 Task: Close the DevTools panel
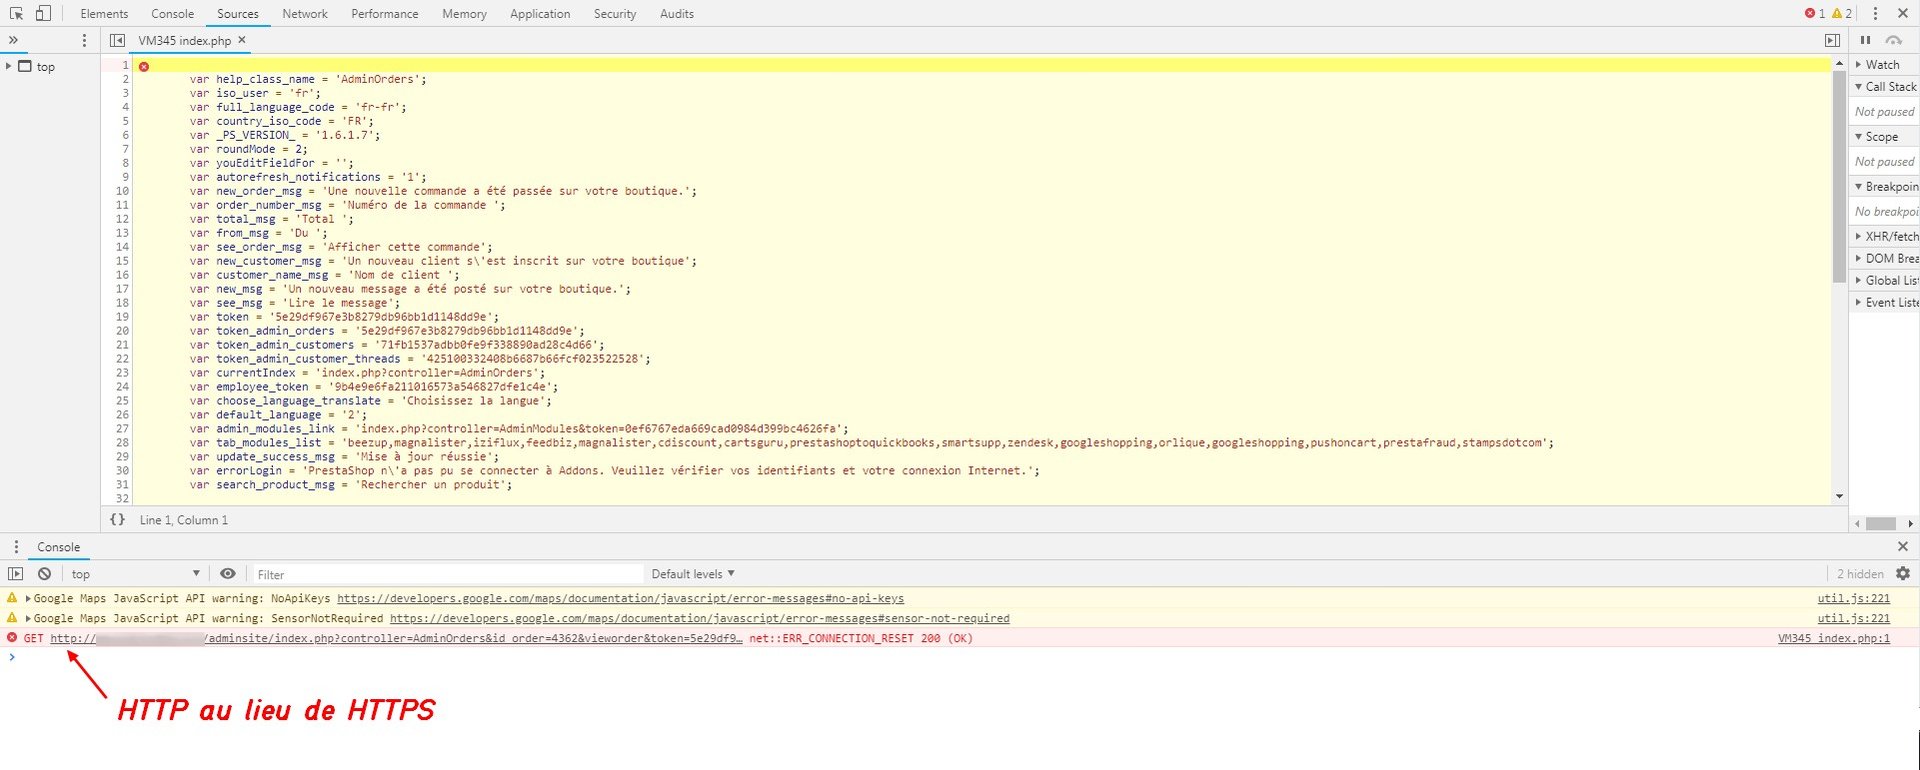coord(1903,13)
